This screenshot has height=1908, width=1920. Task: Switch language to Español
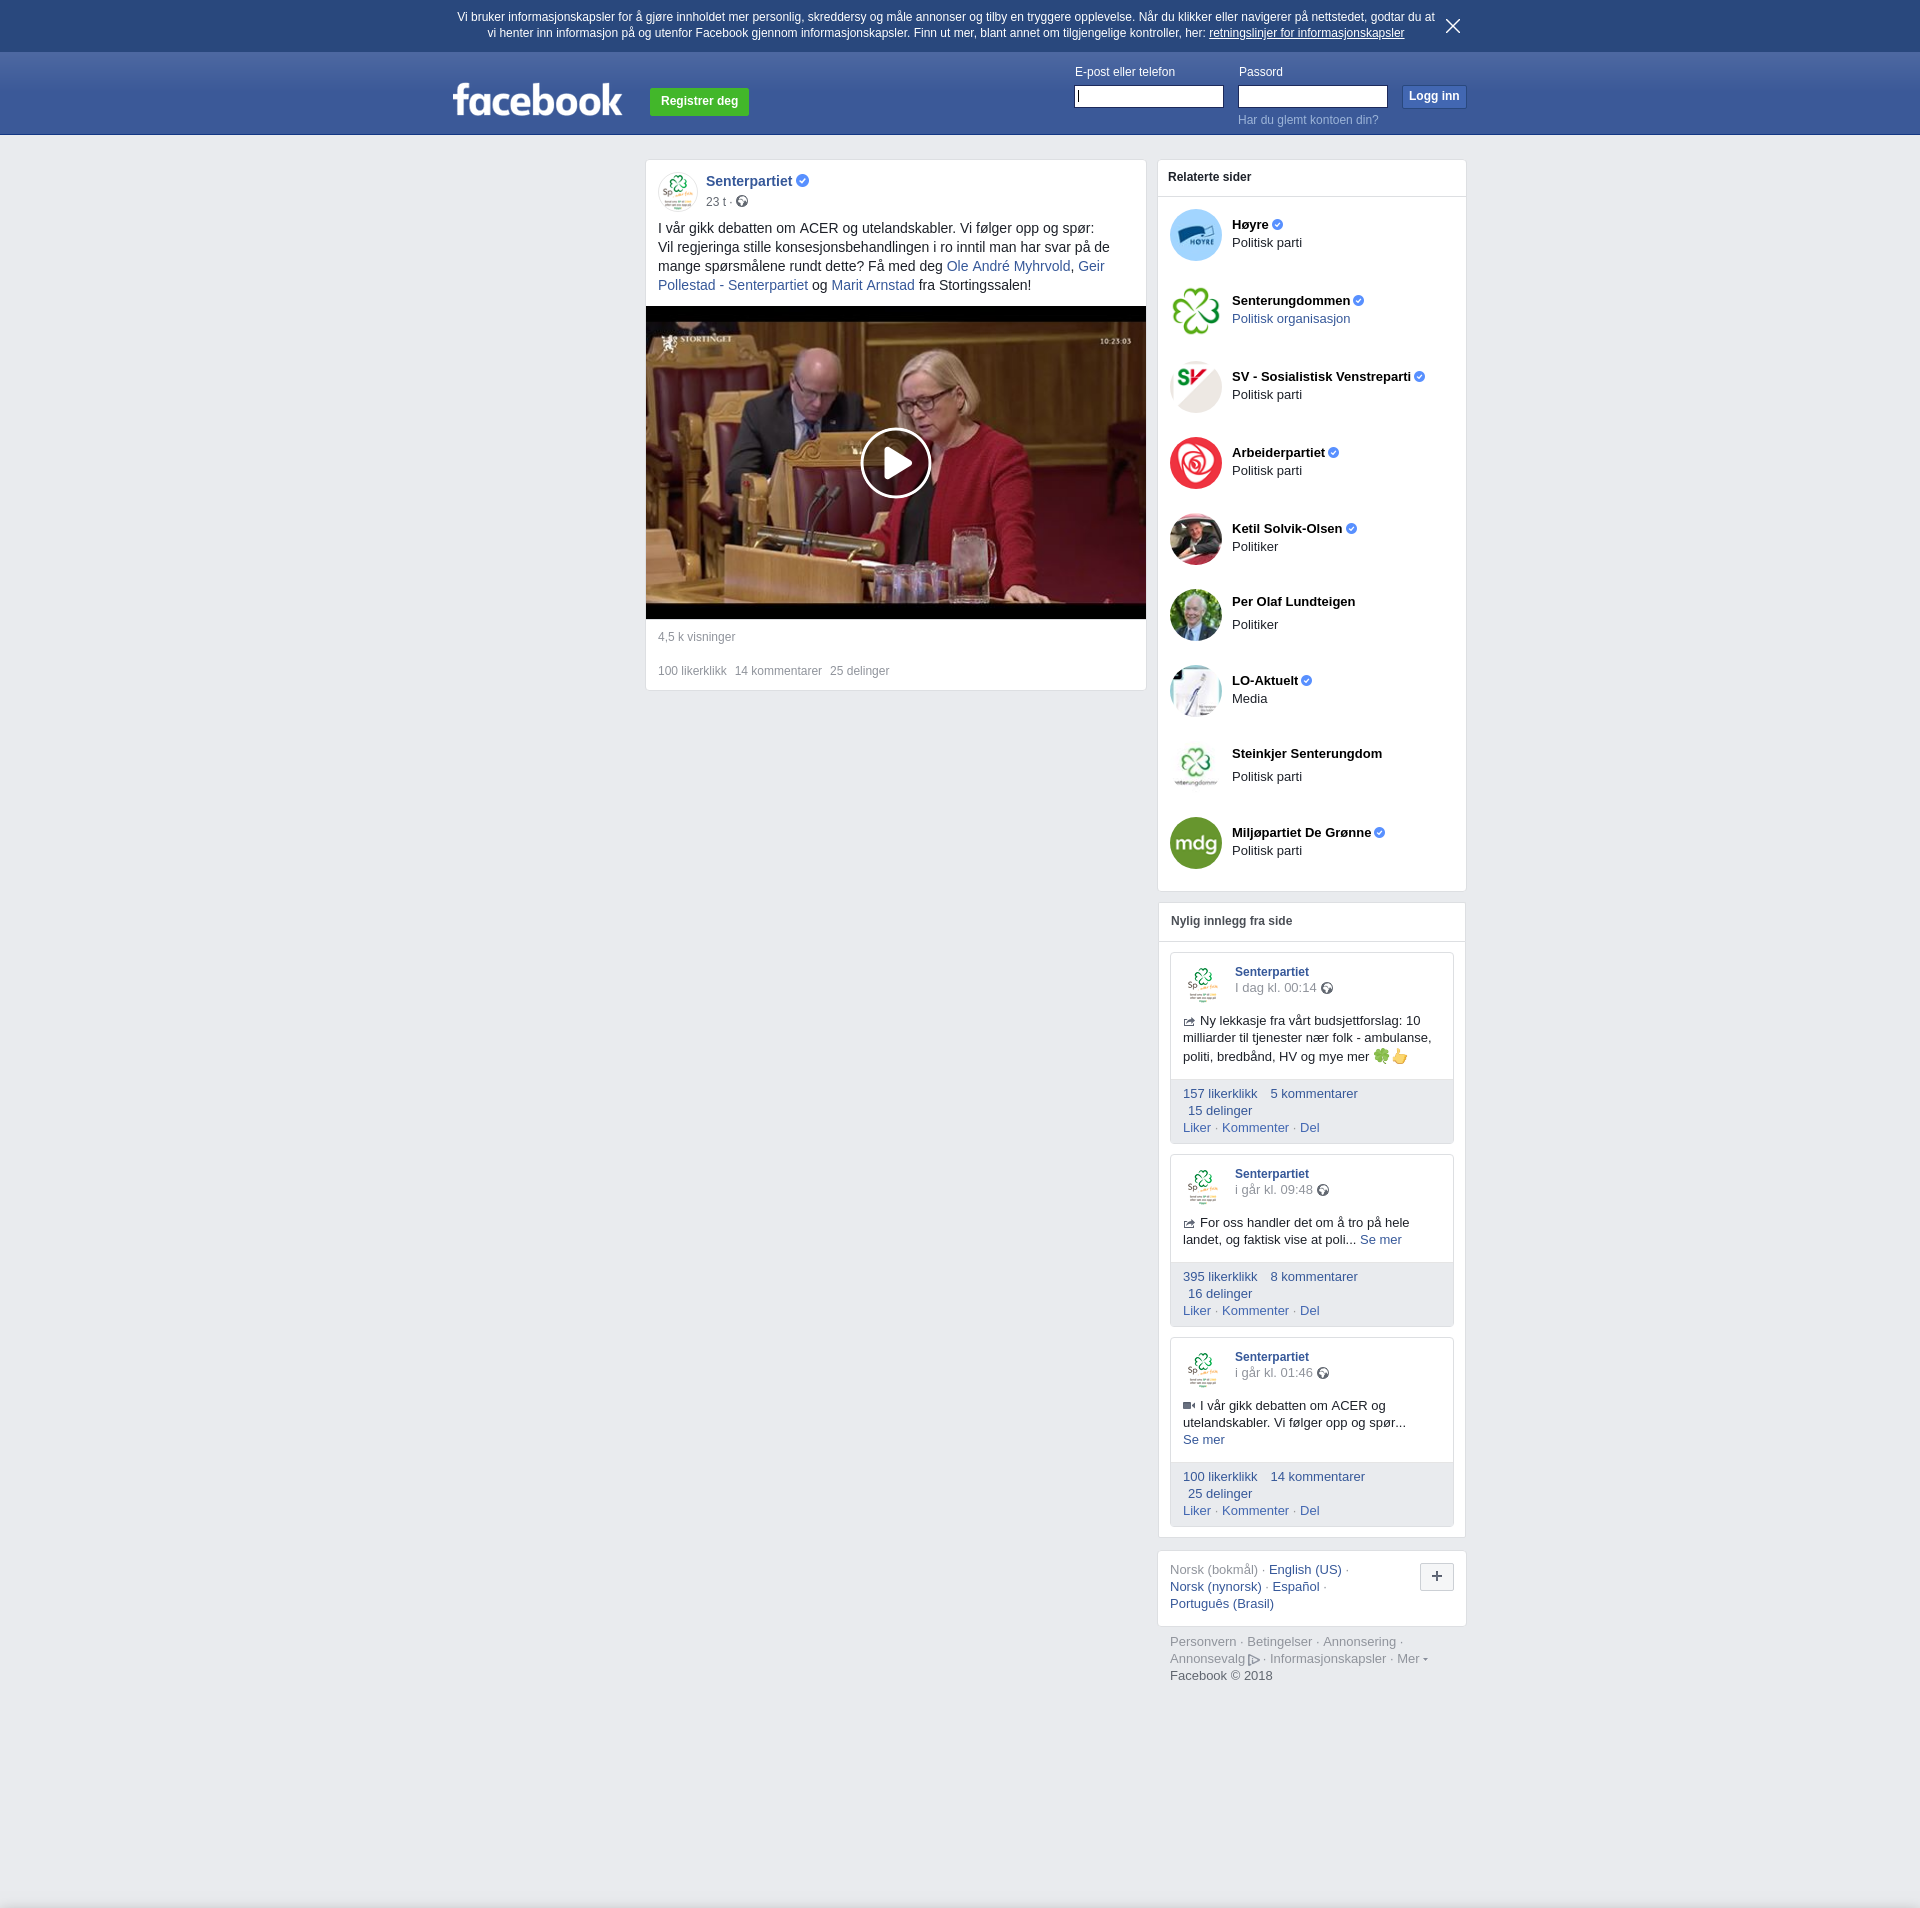pyautogui.click(x=1296, y=1587)
